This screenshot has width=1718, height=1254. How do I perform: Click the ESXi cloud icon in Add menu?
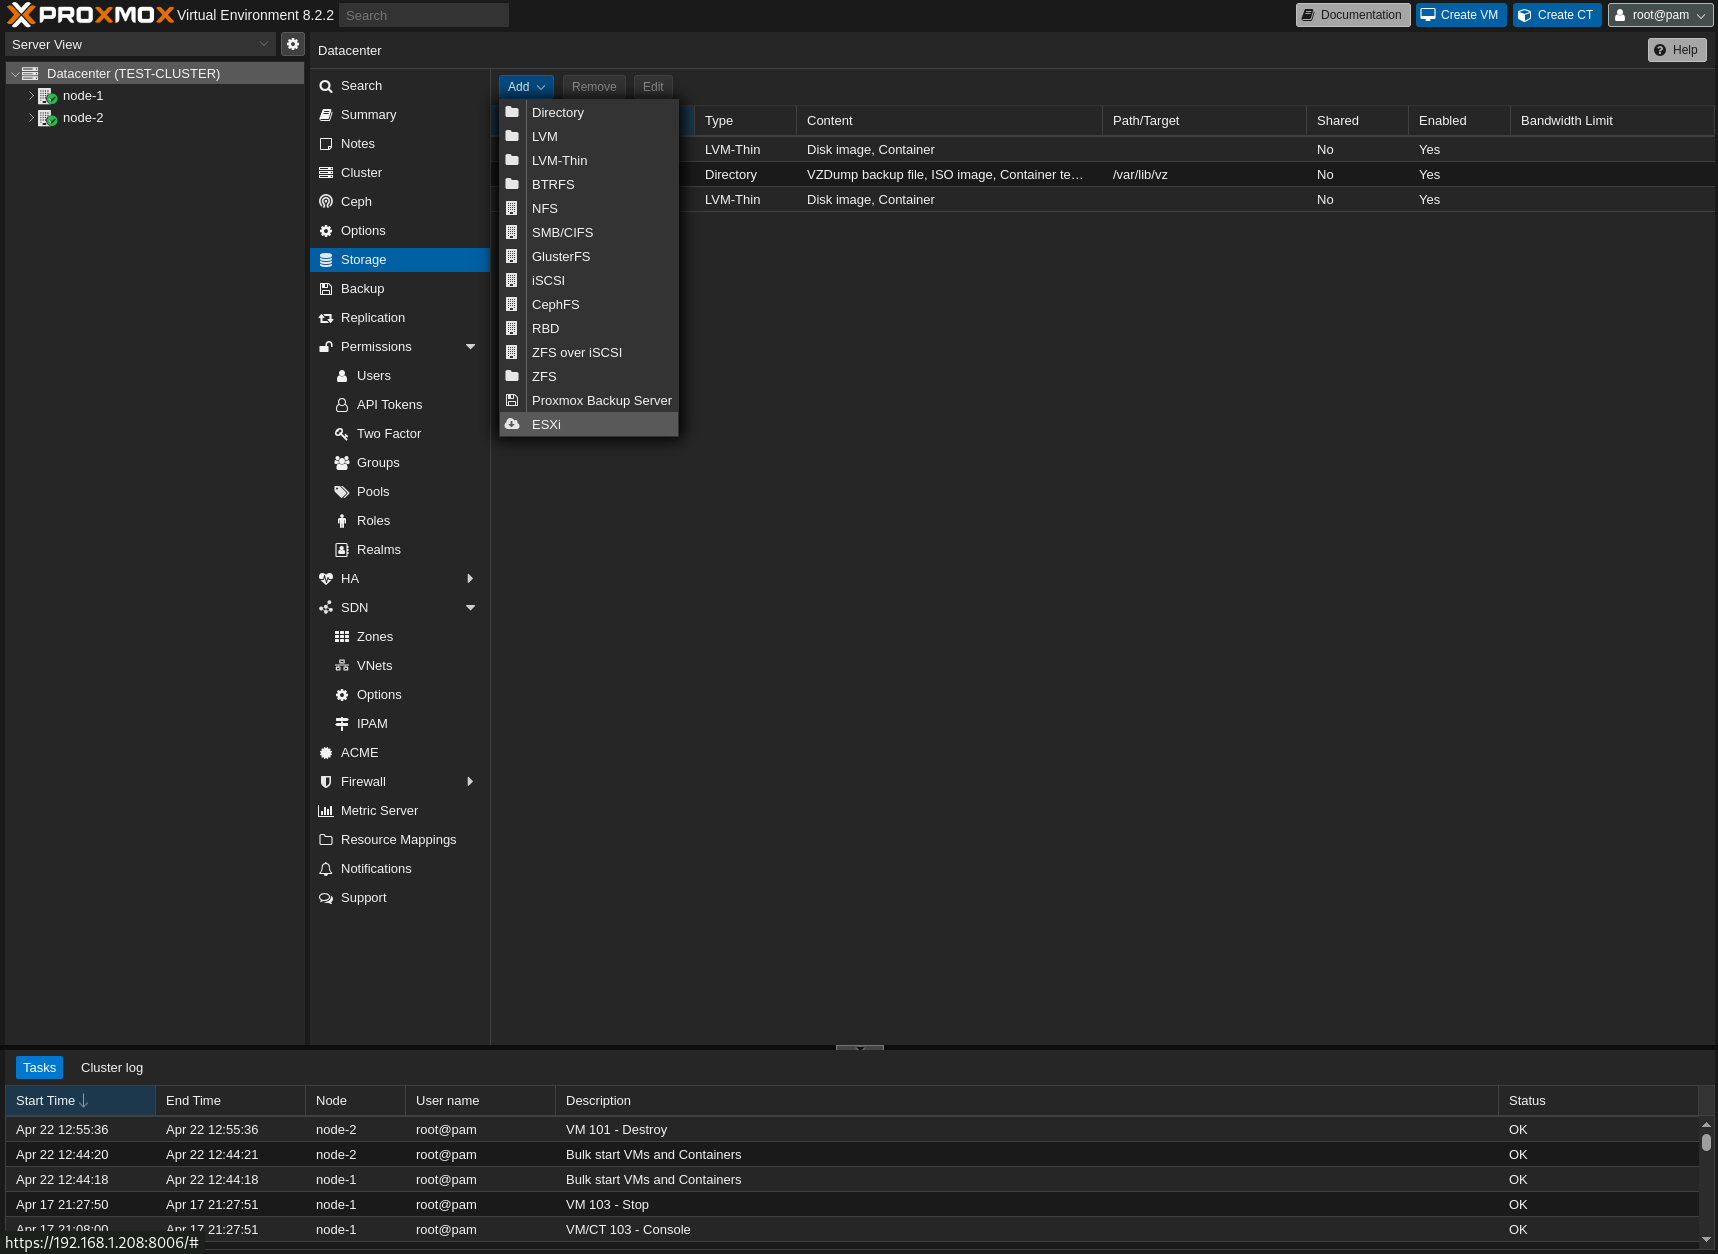pos(512,425)
